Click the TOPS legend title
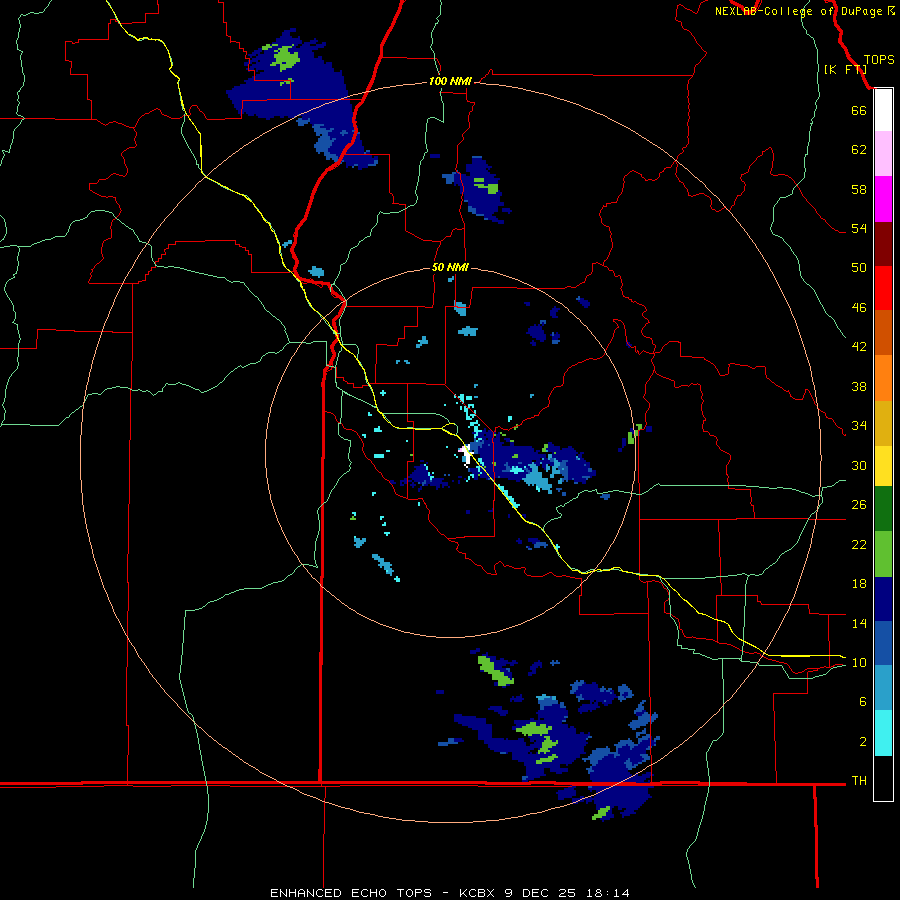 879,59
